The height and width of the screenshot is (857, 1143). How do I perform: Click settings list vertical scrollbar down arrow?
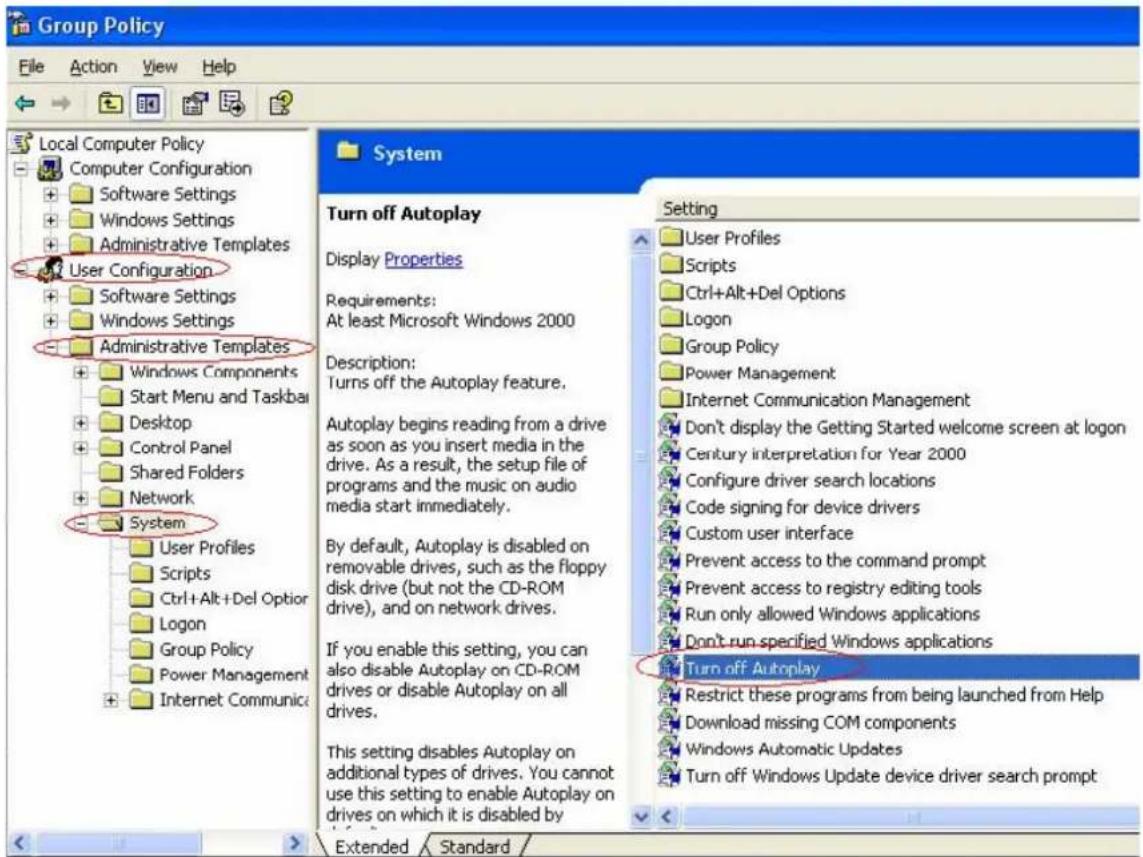click(x=641, y=817)
